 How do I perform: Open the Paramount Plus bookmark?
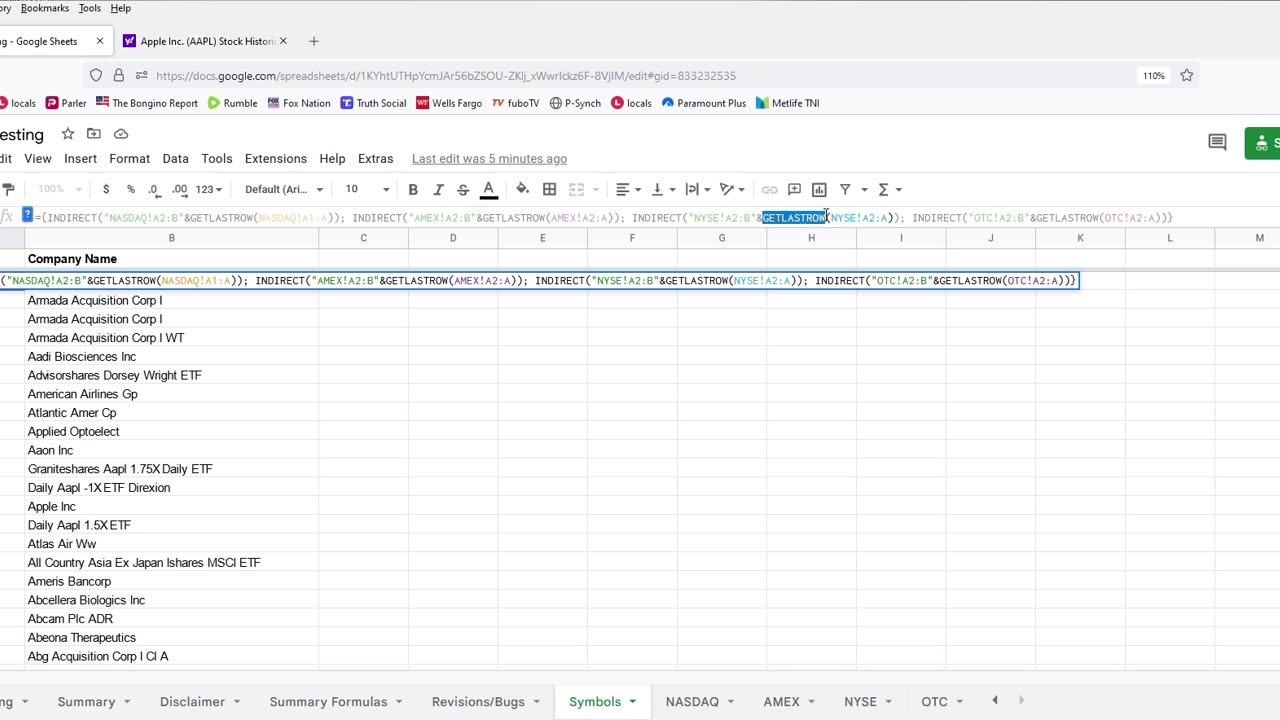pos(703,103)
